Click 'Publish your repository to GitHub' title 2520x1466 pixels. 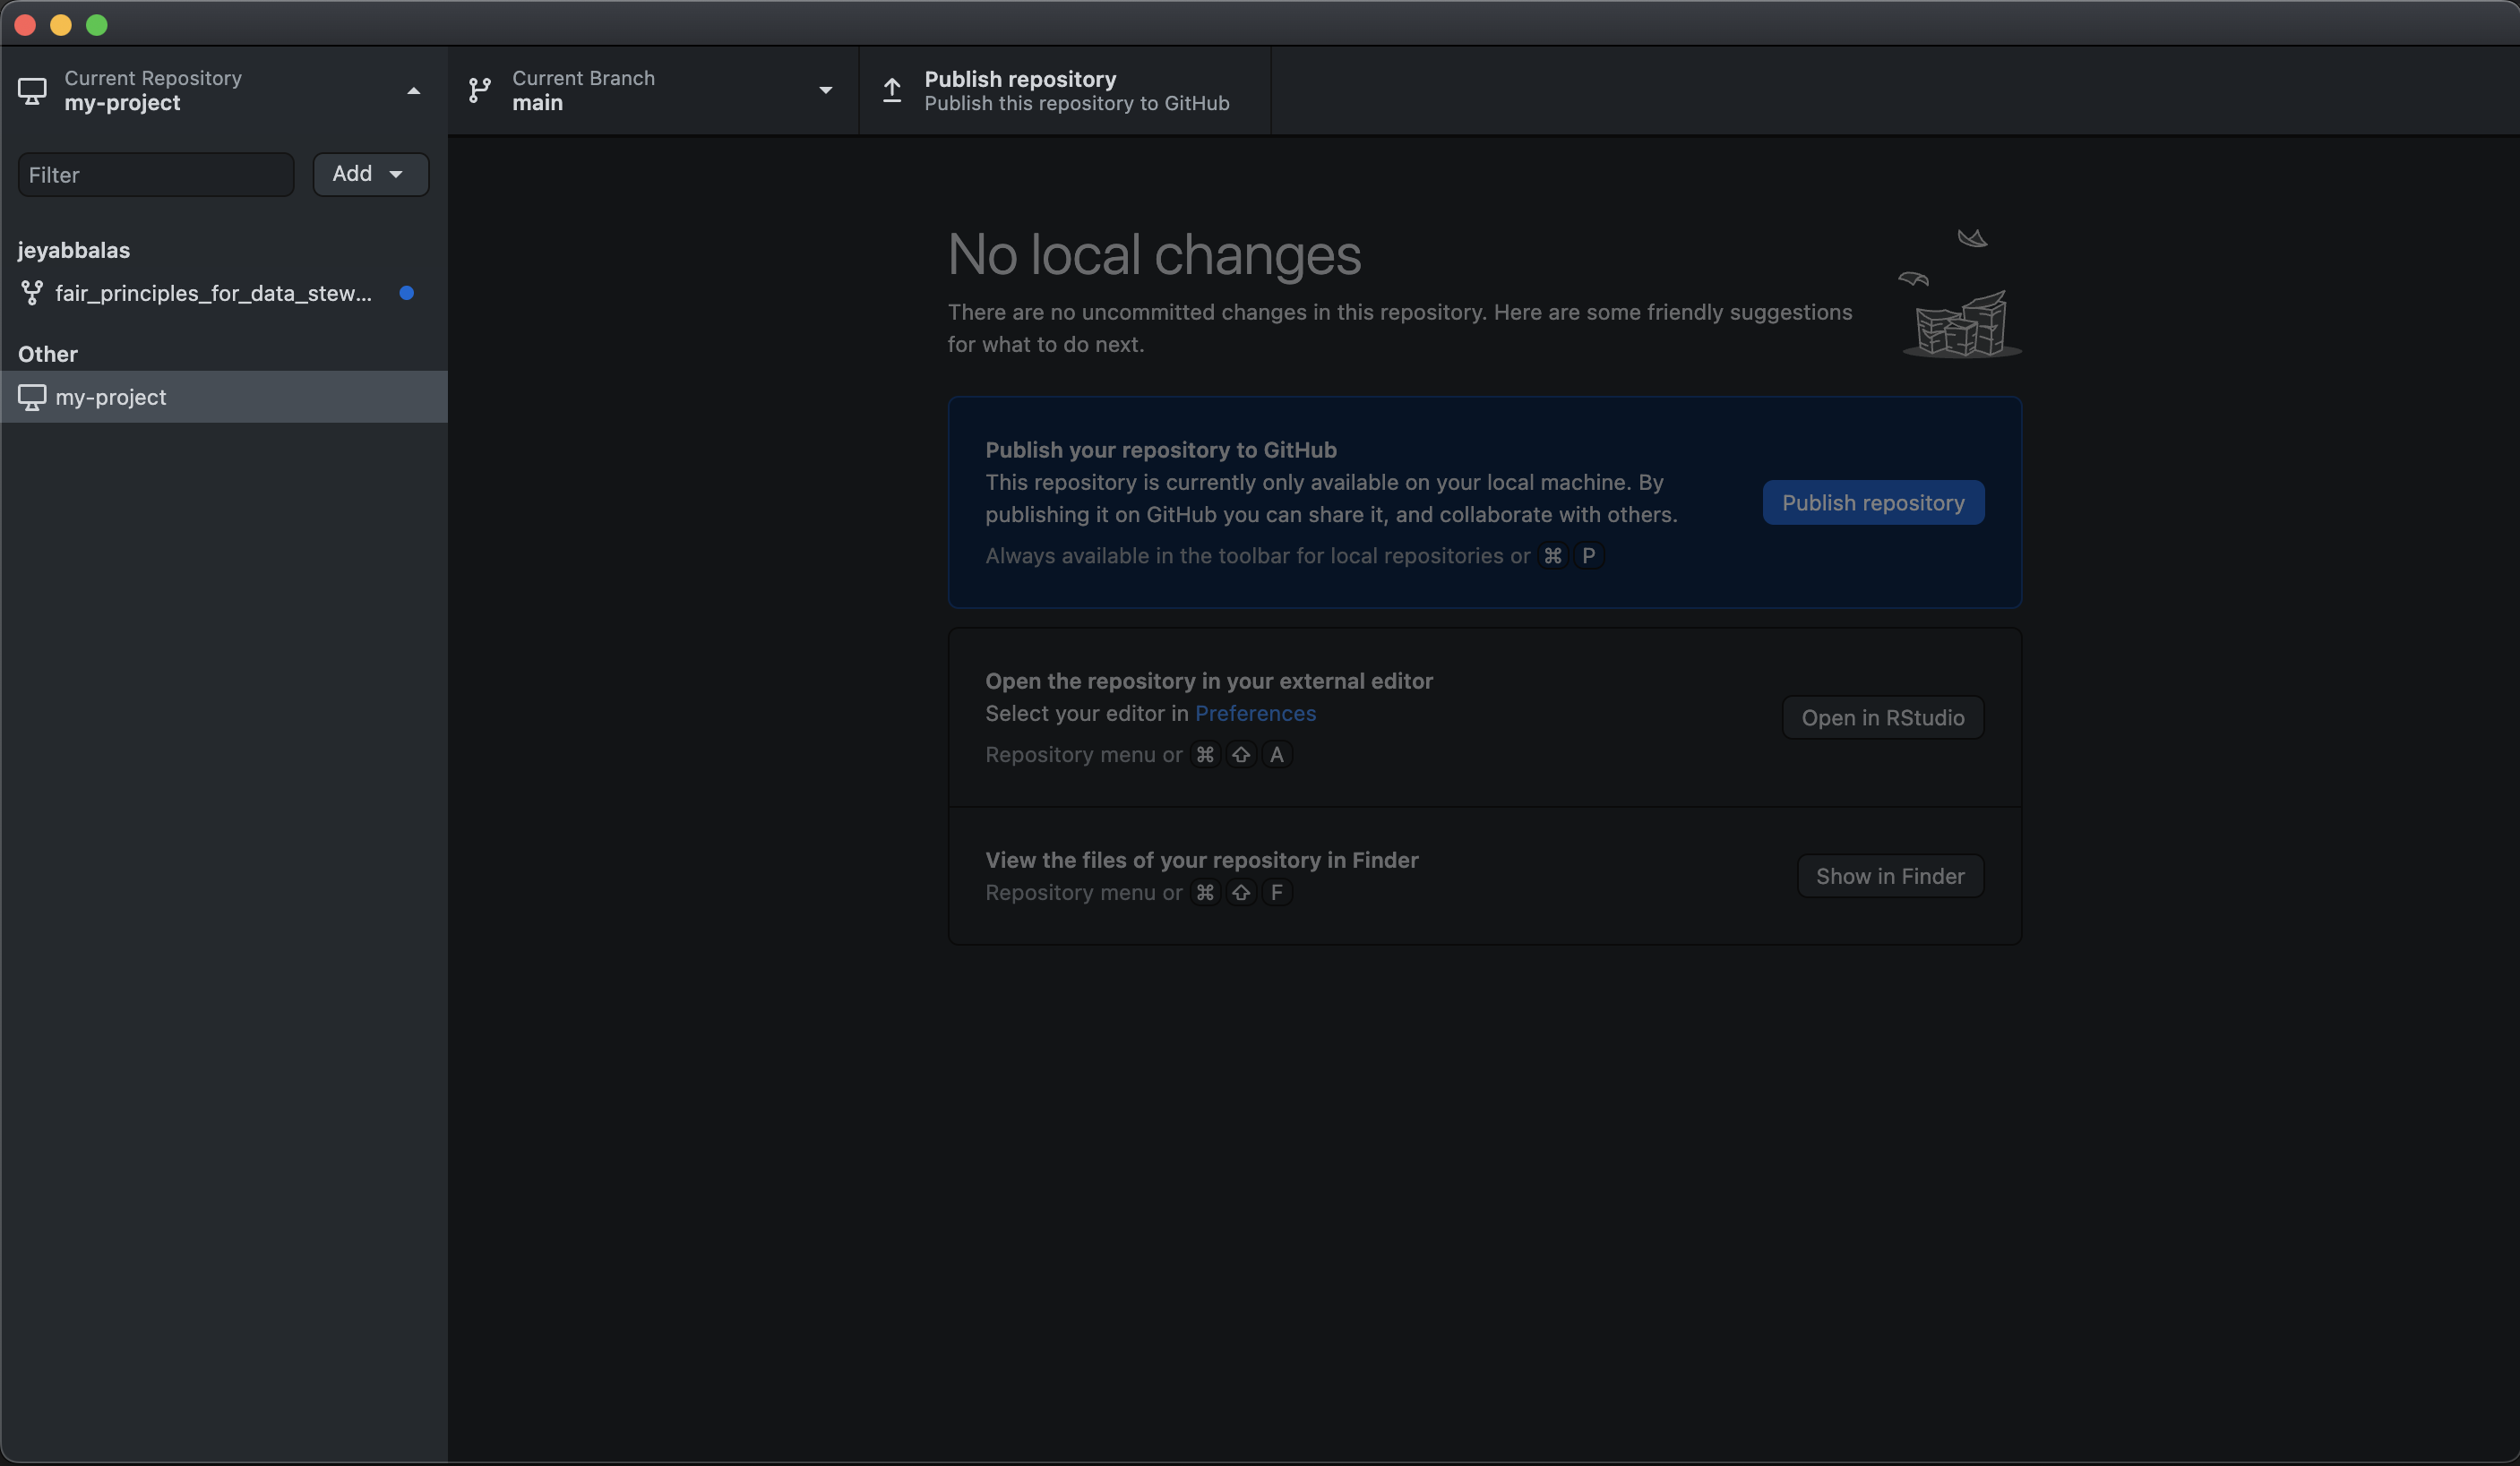pos(1161,450)
